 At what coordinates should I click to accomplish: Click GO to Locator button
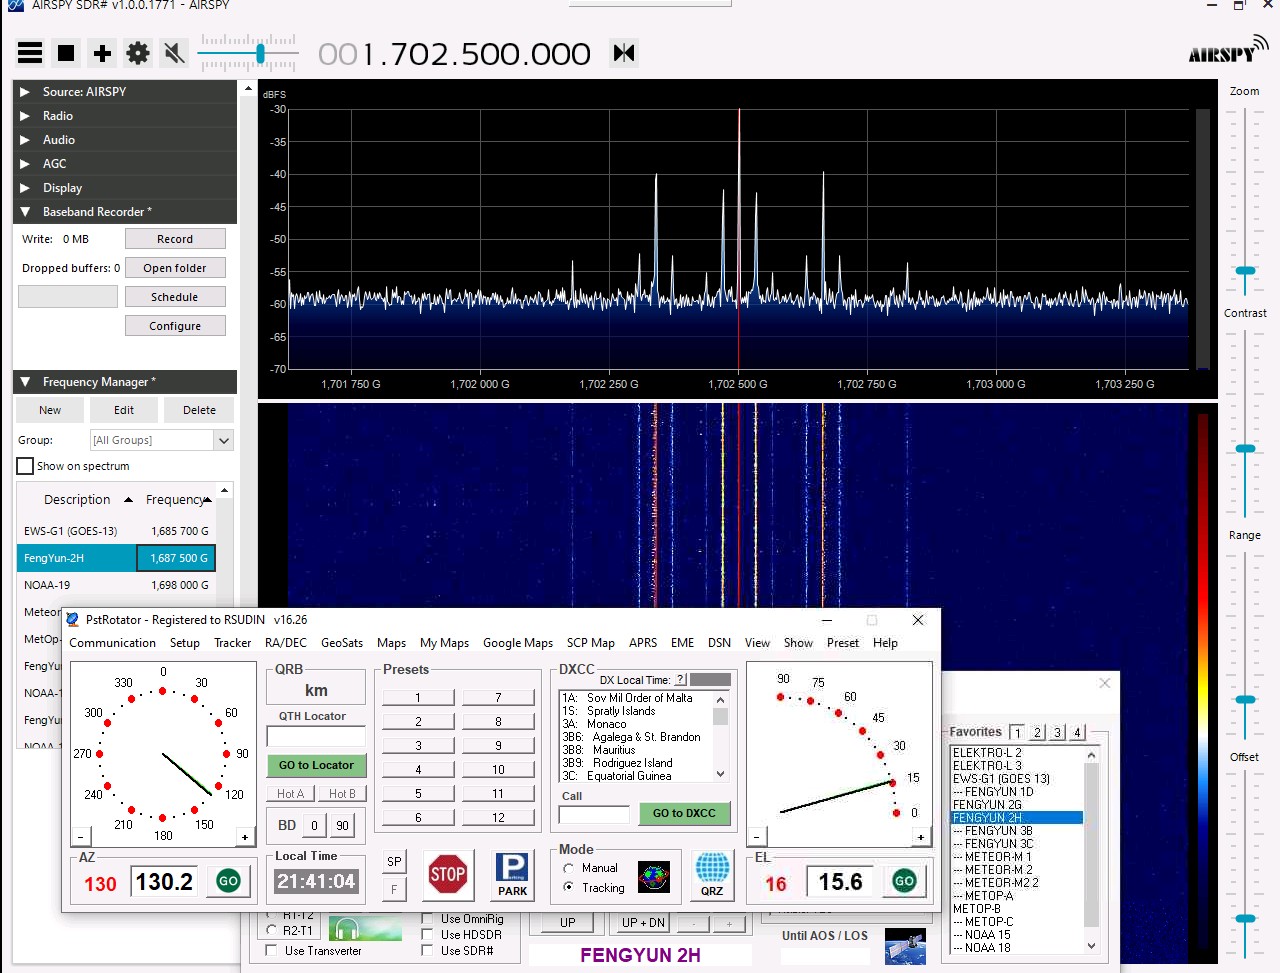pos(316,765)
